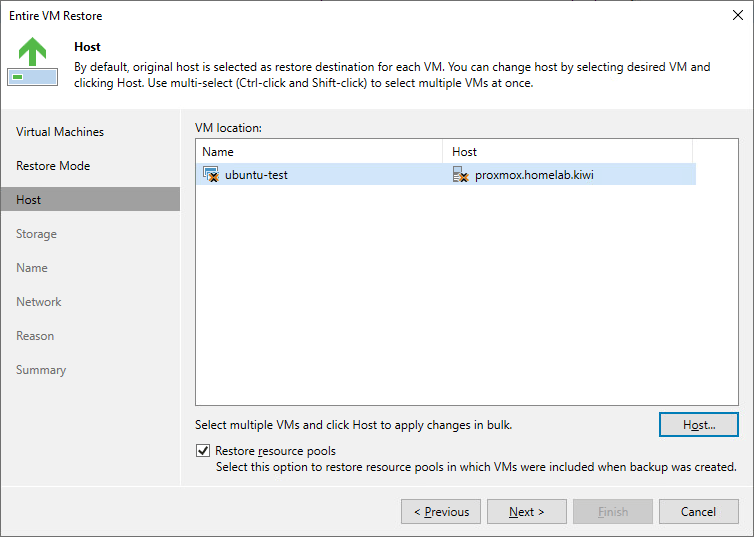Viewport: 754px width, 537px height.
Task: Go back with Previous button
Action: [x=441, y=512]
